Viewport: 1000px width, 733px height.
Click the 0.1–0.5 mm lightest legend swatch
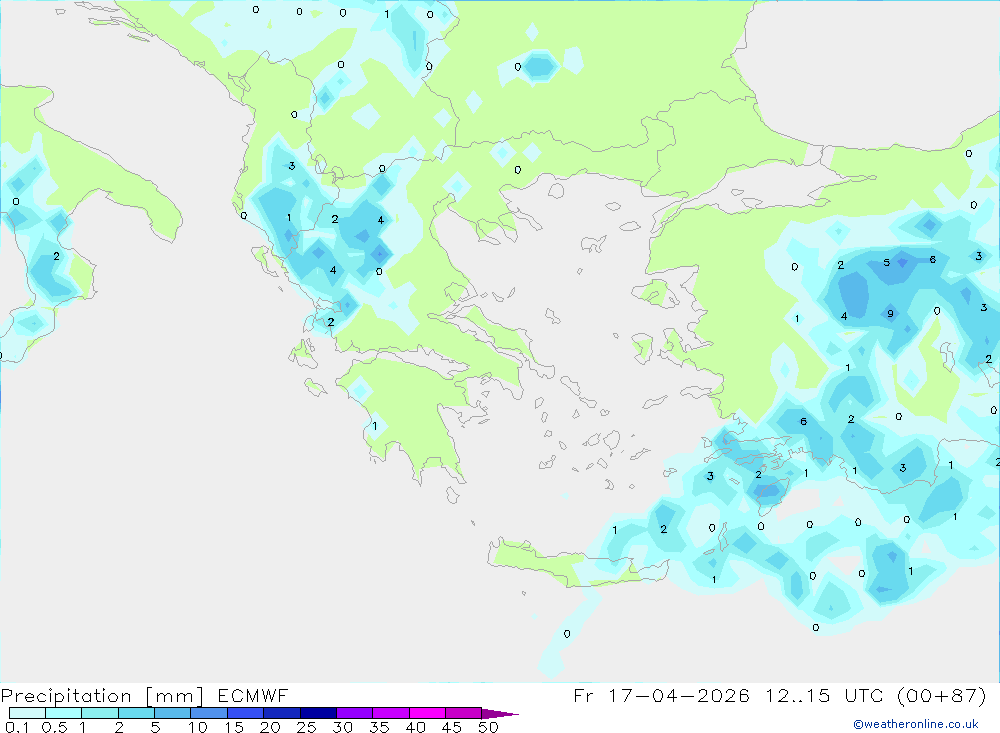[x=27, y=713]
